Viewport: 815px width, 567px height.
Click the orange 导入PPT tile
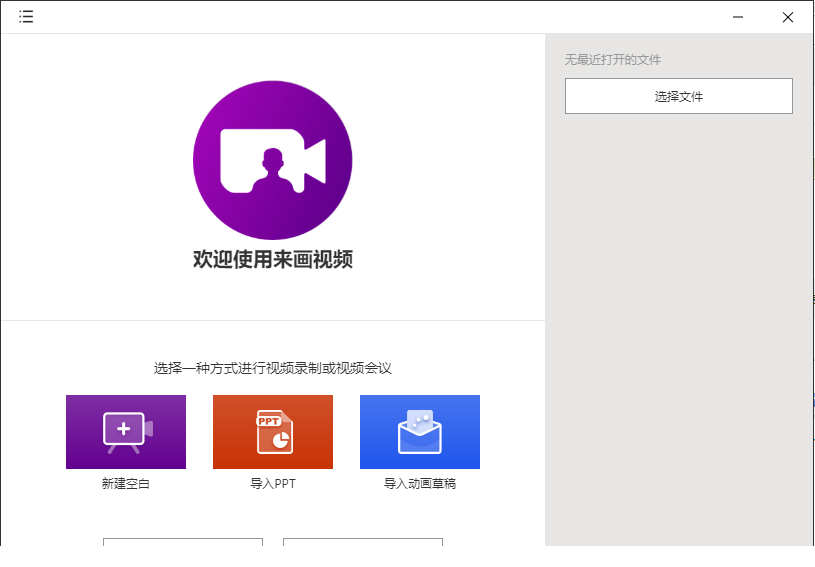pyautogui.click(x=273, y=432)
